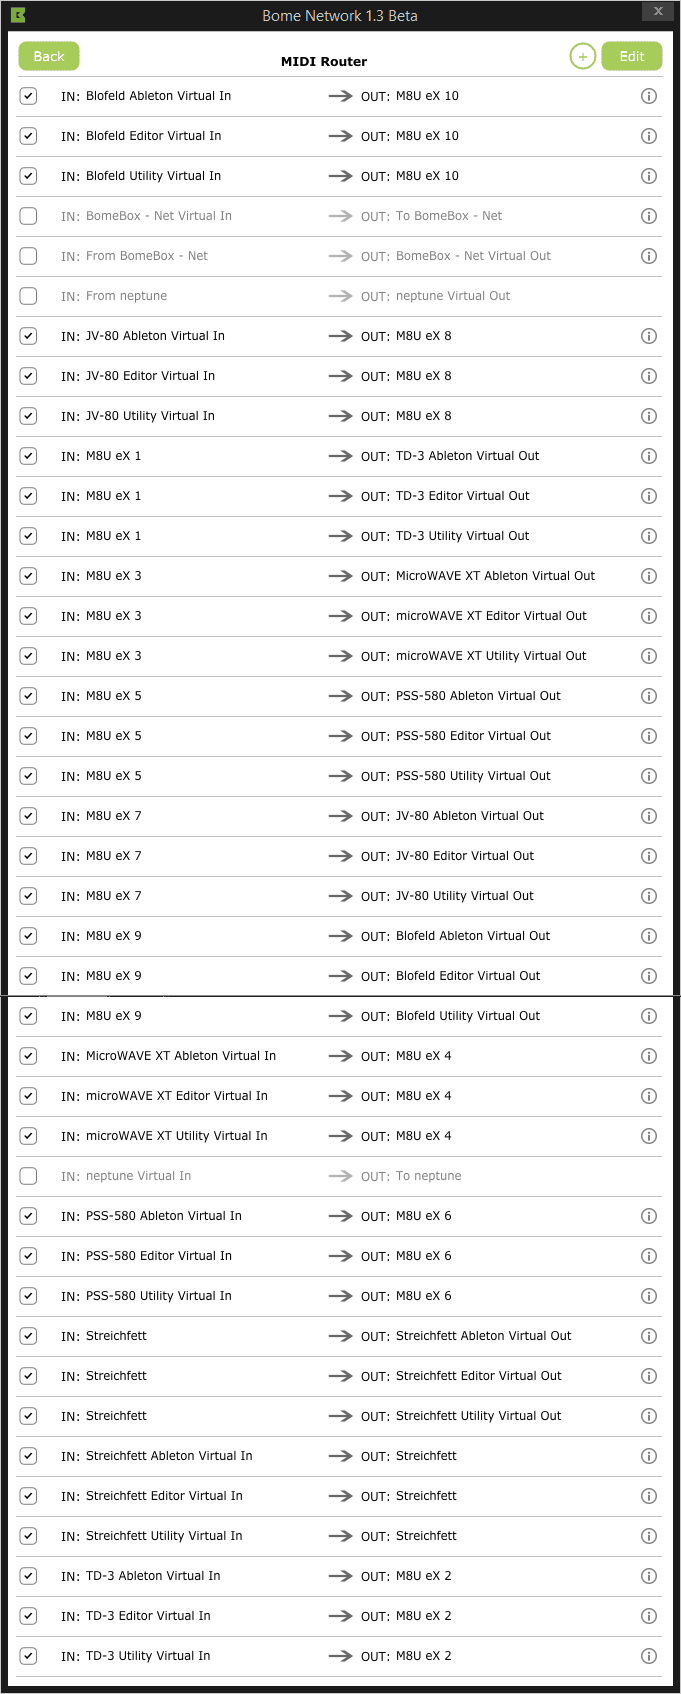Viewport: 681px width, 1694px height.
Task: Click the Back button
Action: pyautogui.click(x=49, y=57)
